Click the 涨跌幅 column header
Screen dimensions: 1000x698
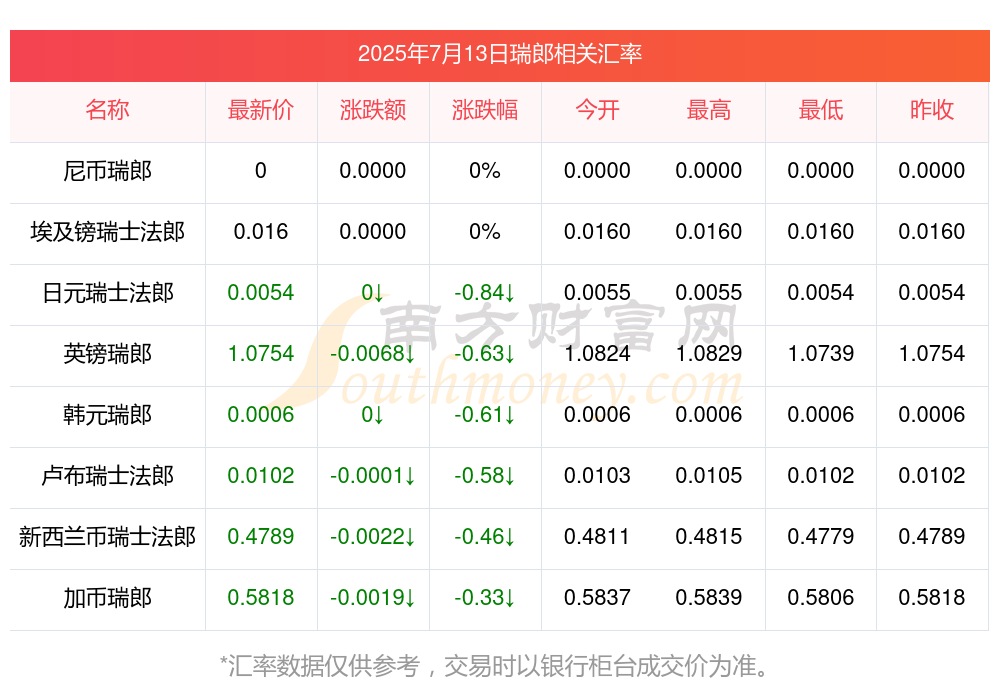coord(485,110)
